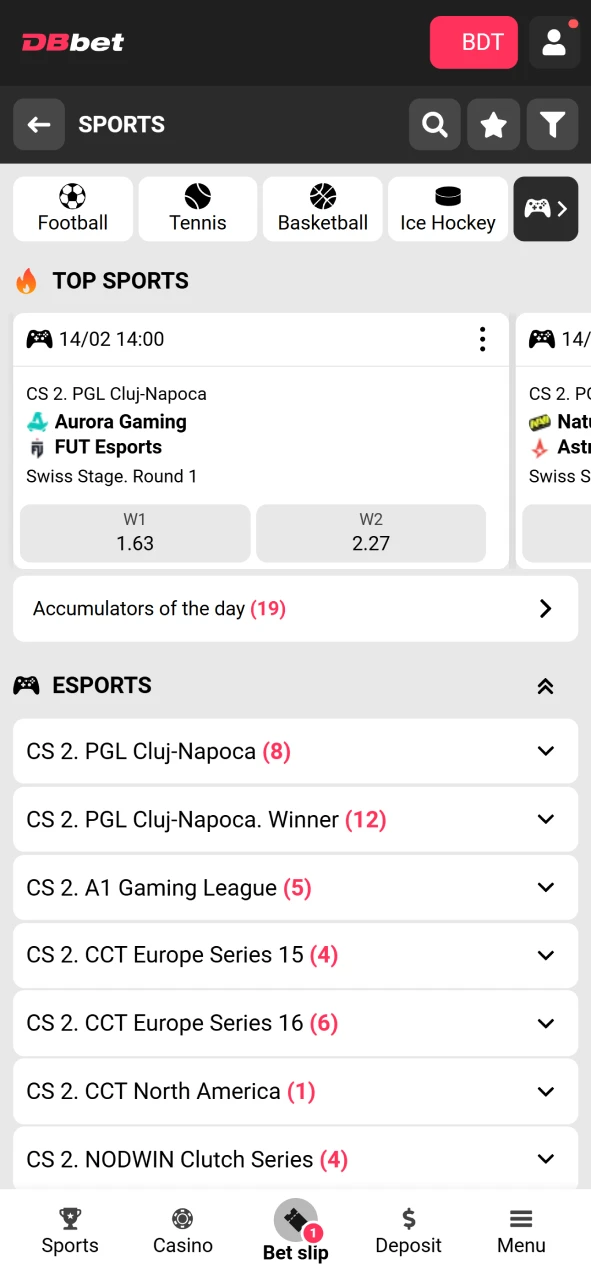Select the Esports gamepad category icon
Screen dimensions: 591x1280
545,209
